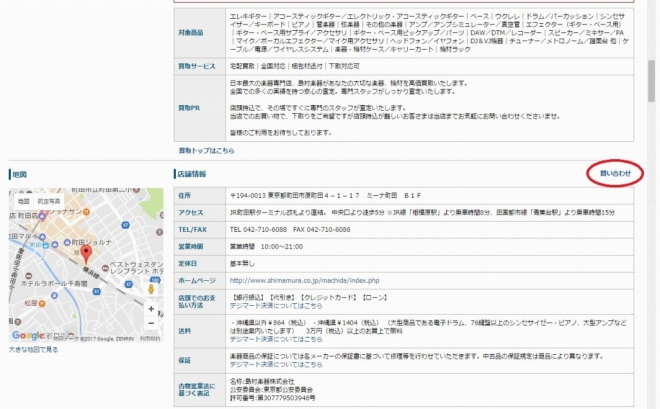Click the 宅配買取｜全国対応 service text
The image size is (660, 409).
pyautogui.click(x=295, y=66)
